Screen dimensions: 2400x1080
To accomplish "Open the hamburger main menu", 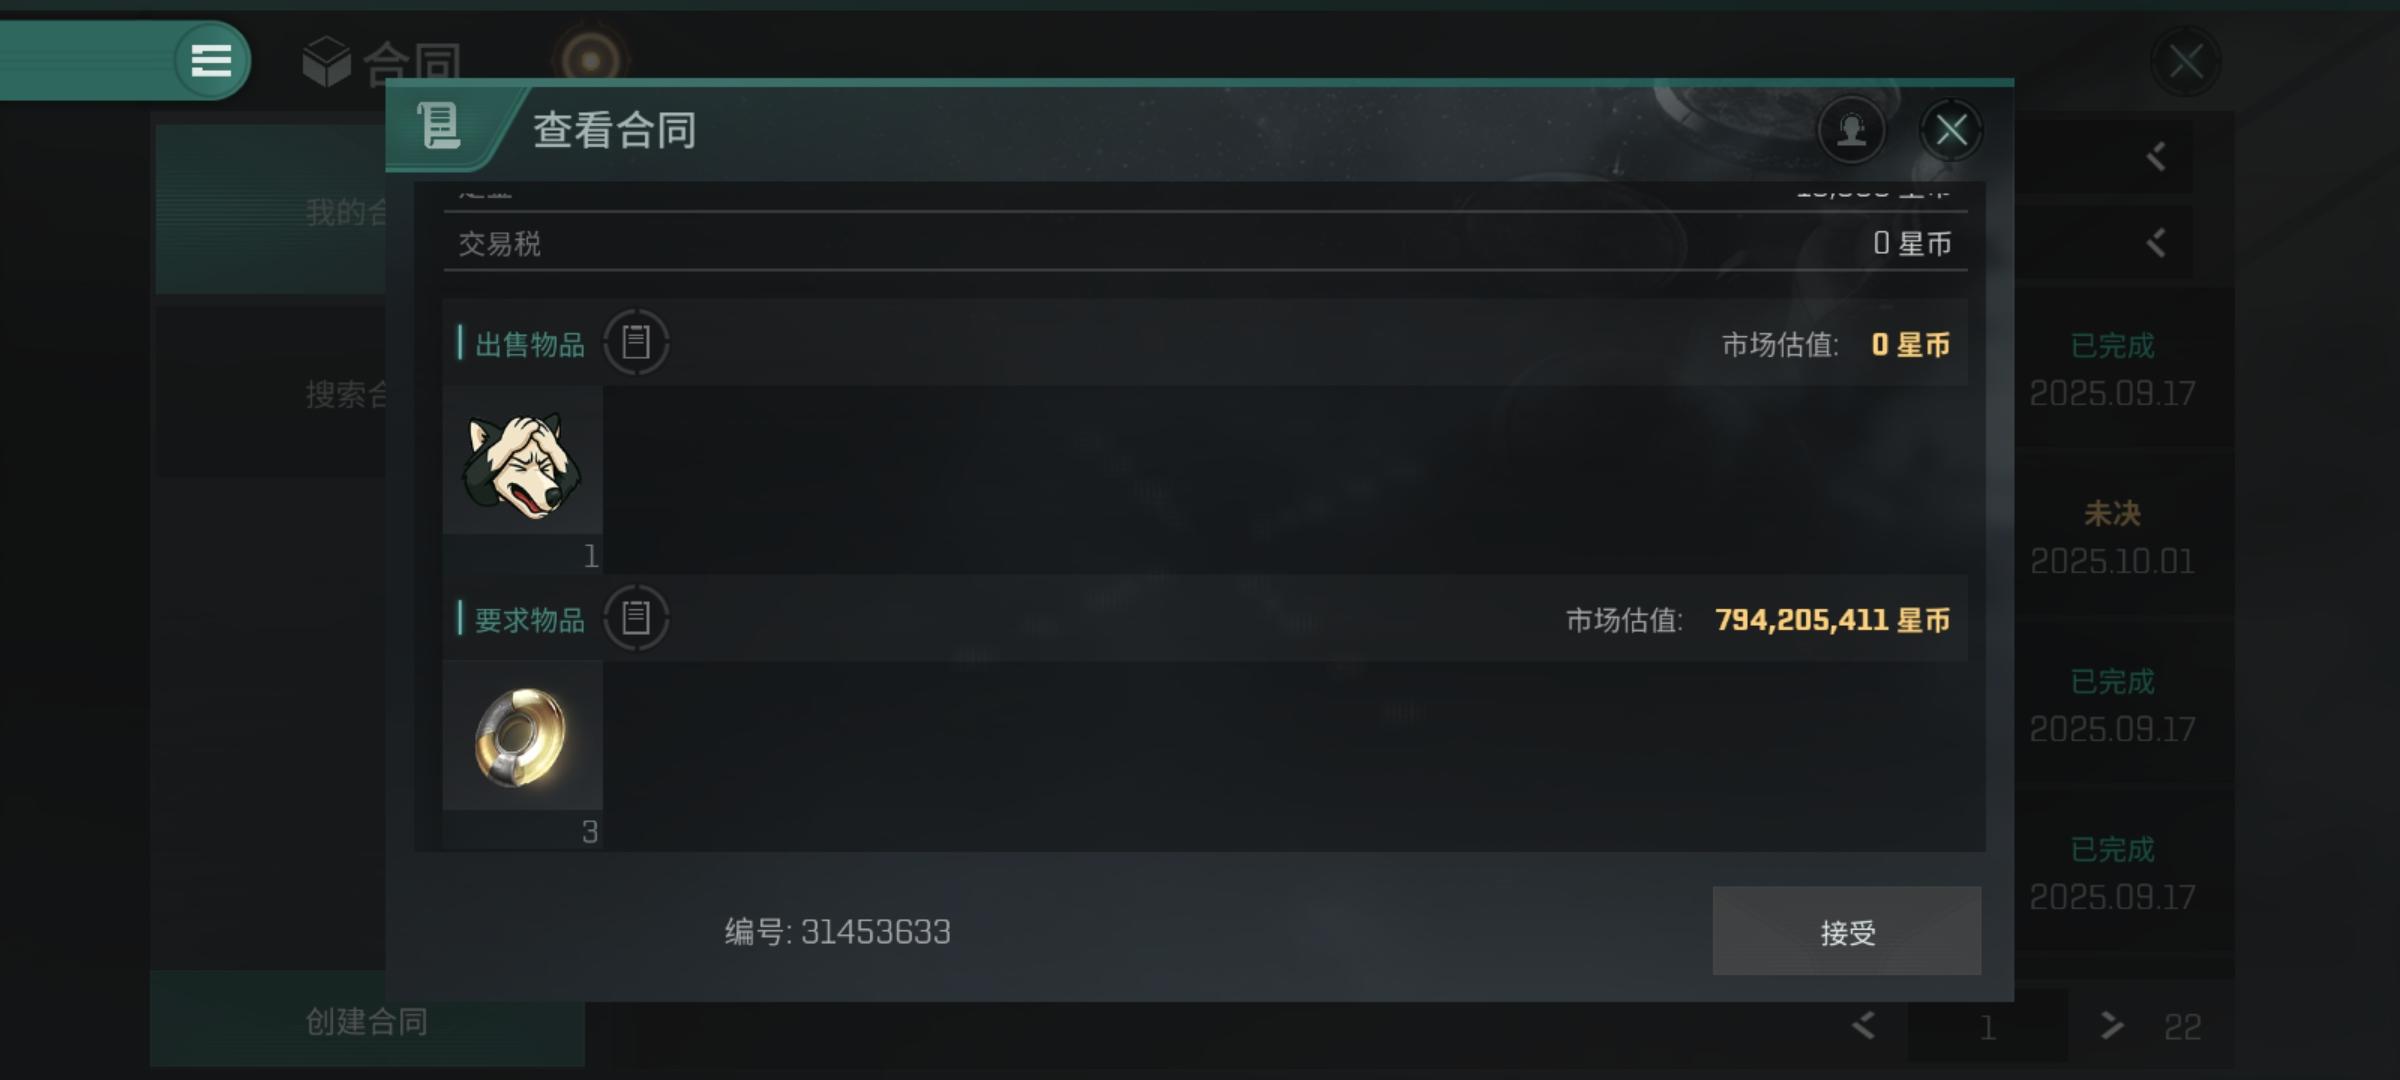I will [211, 61].
